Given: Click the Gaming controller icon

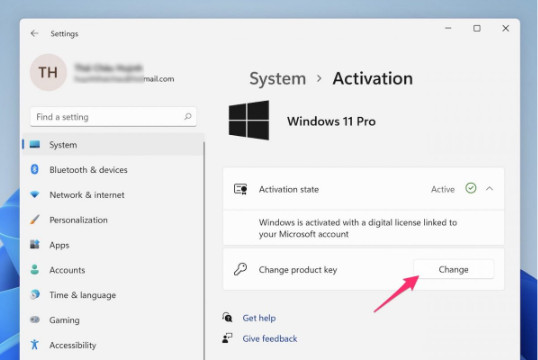Looking at the screenshot, I should pos(35,320).
